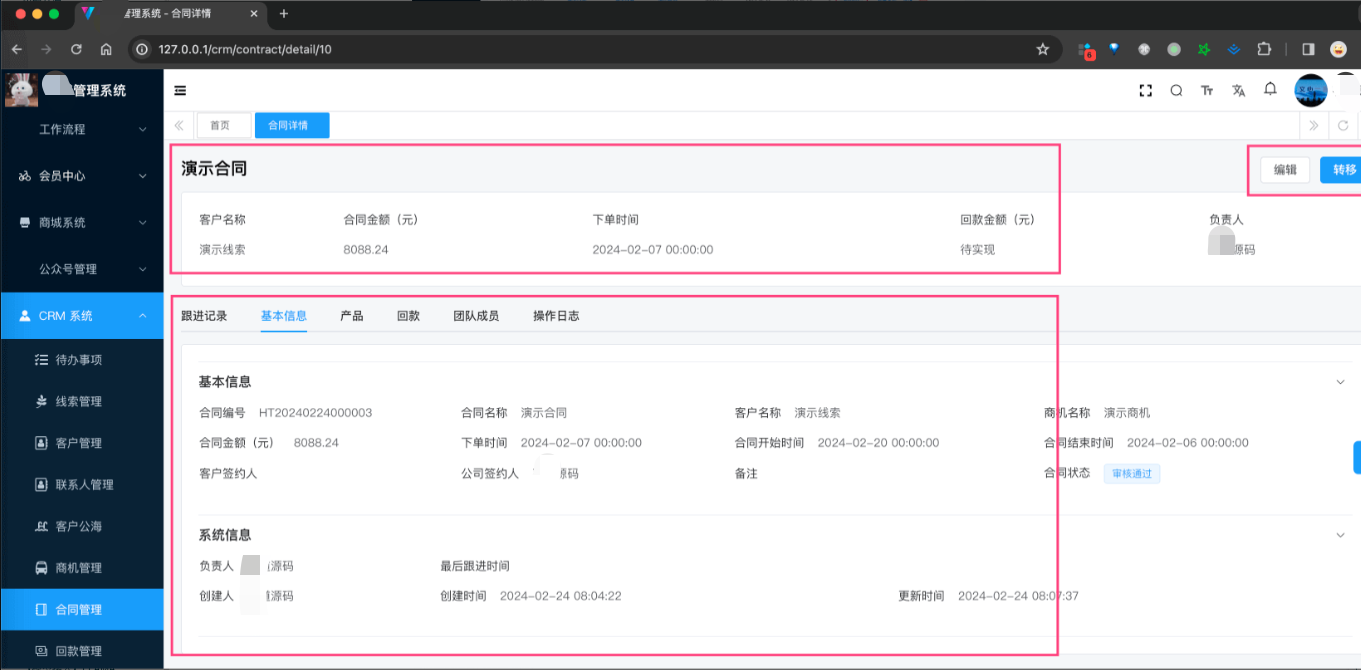Open a new browser tab with plus

(284, 14)
